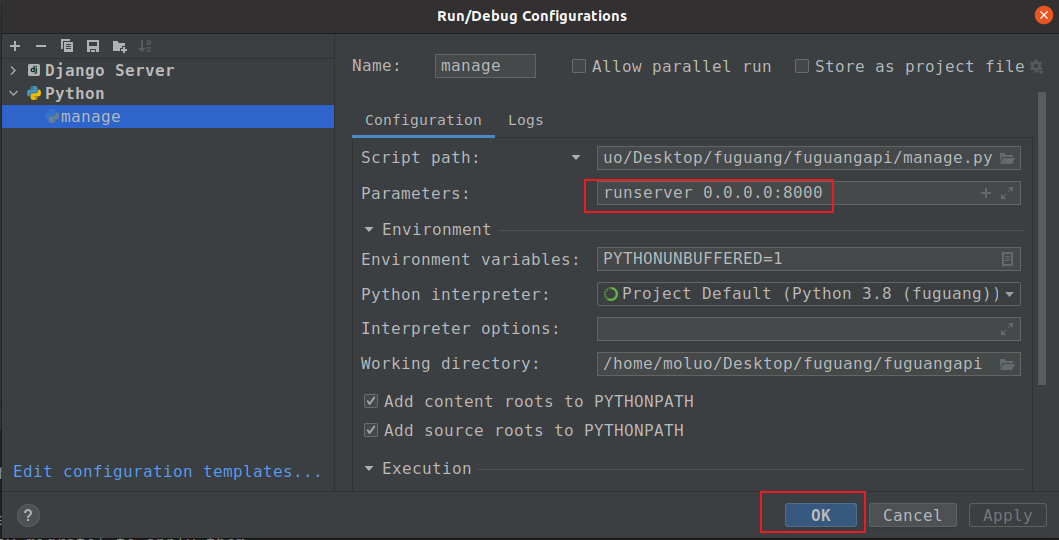Browse for script path folder icon
The height and width of the screenshot is (540, 1059).
[x=1007, y=158]
